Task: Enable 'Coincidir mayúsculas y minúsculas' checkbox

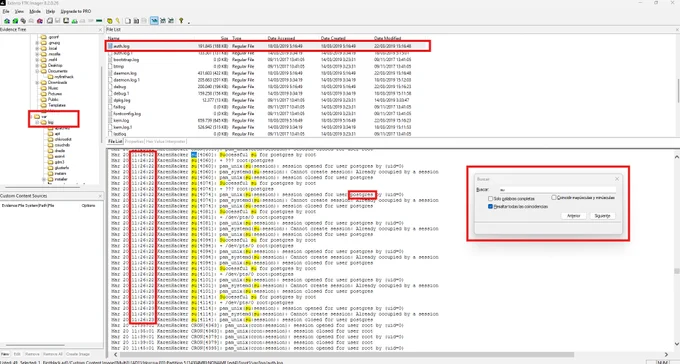Action: coord(554,197)
